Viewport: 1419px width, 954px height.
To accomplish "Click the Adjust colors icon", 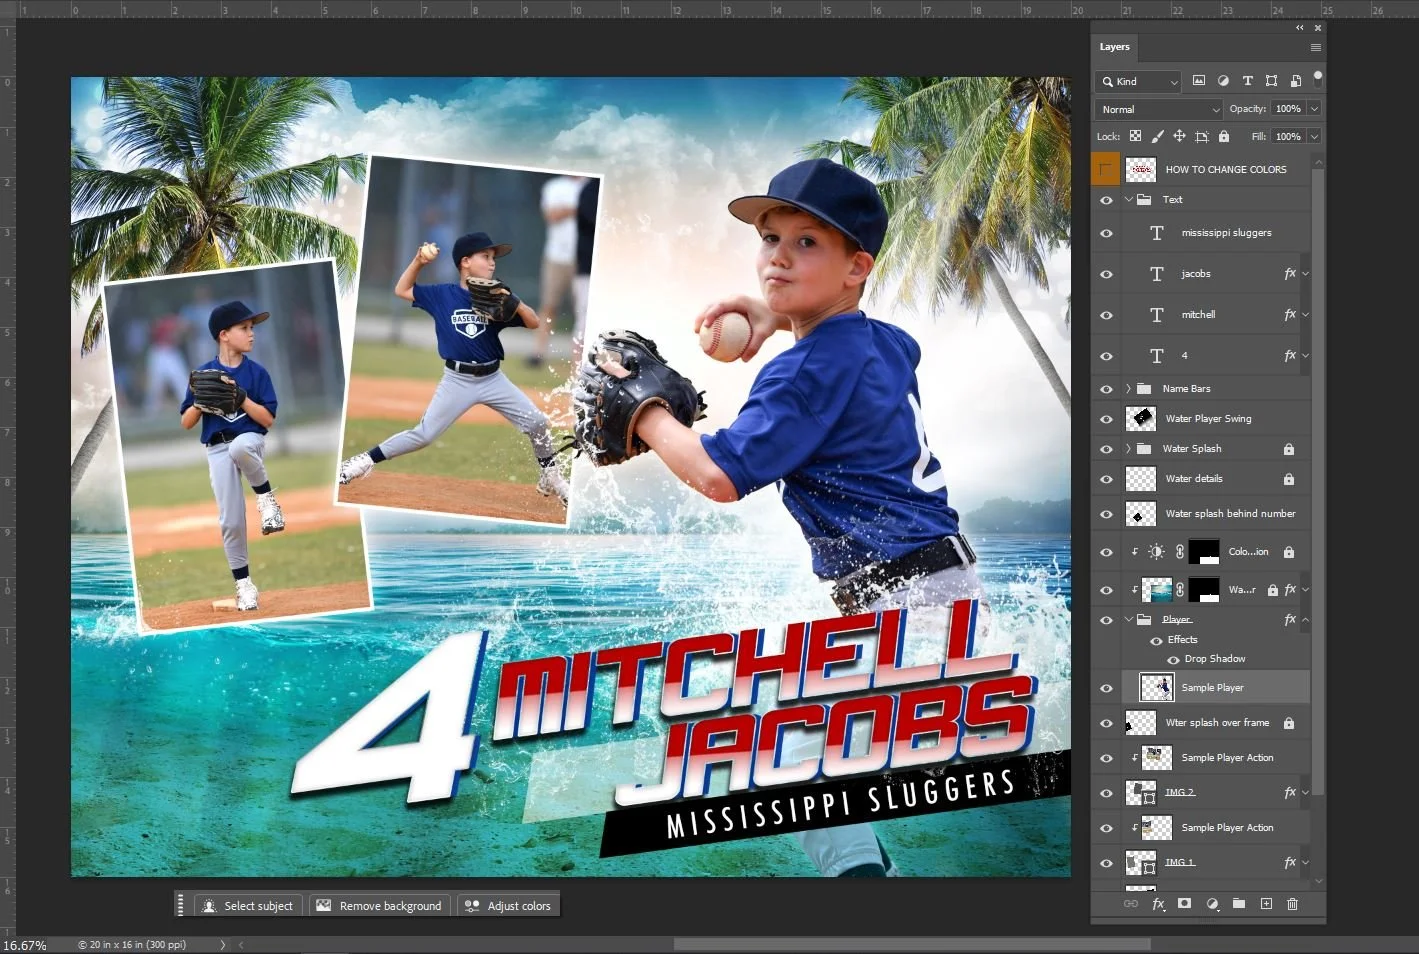I will click(x=472, y=906).
